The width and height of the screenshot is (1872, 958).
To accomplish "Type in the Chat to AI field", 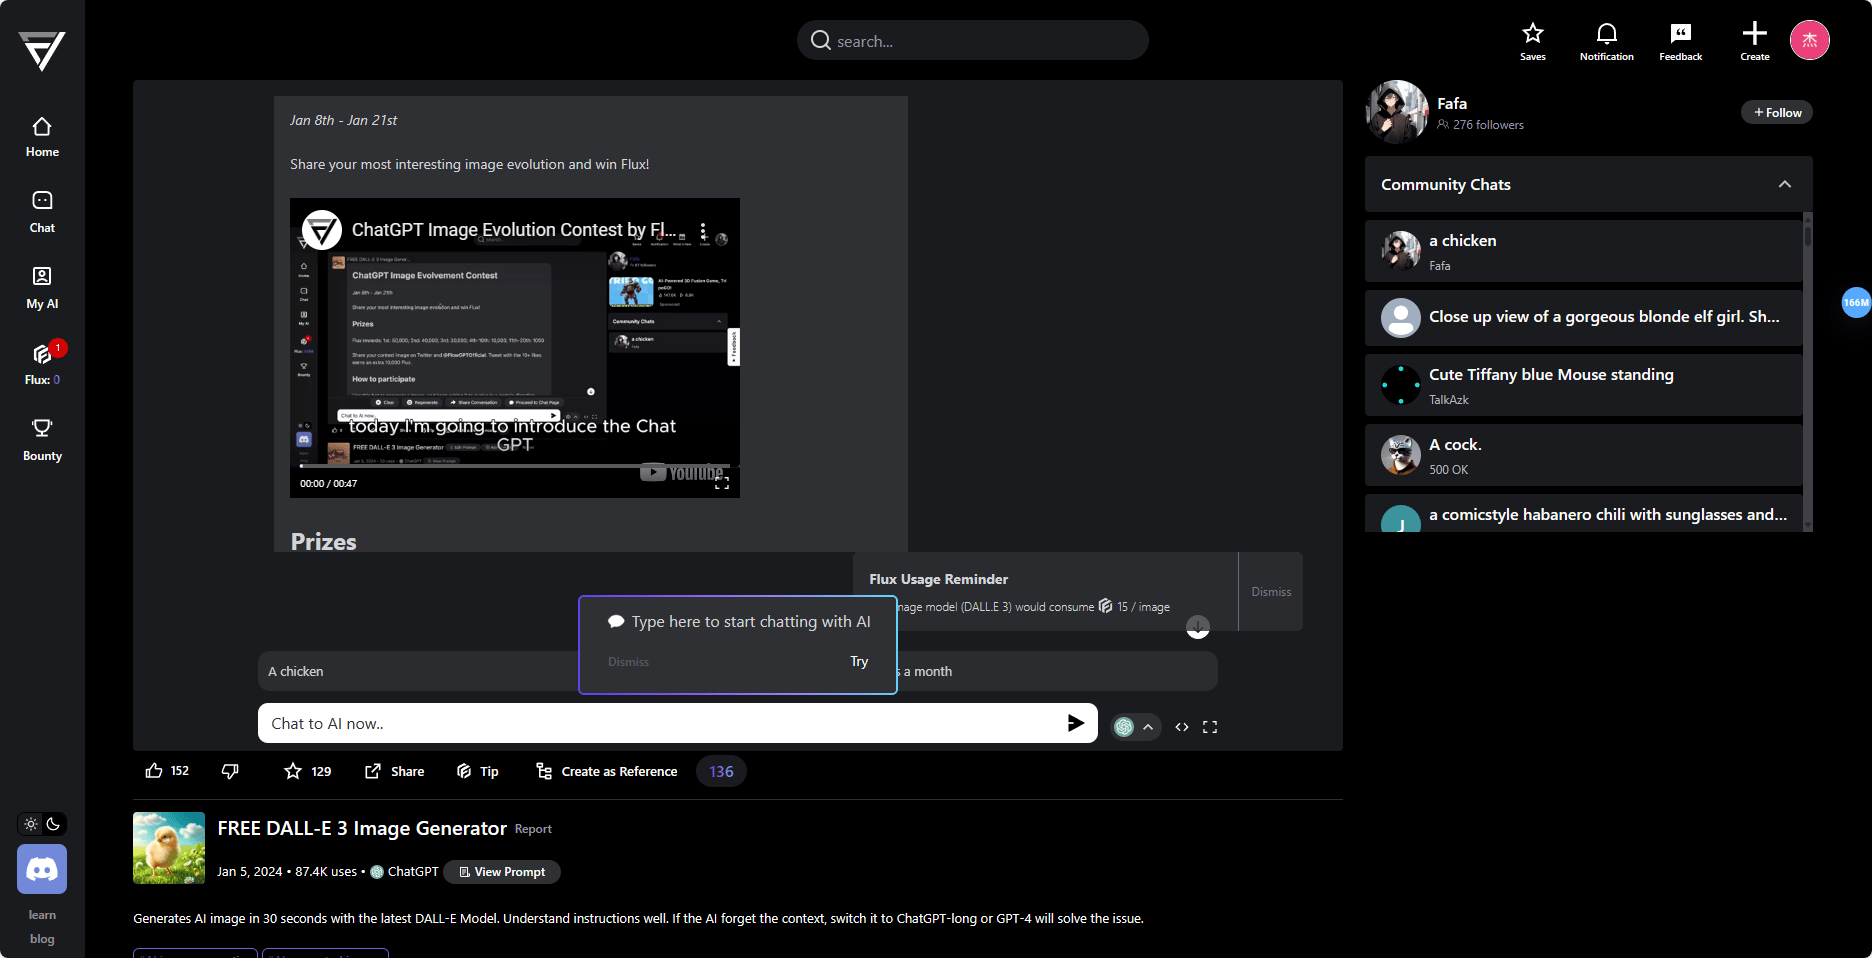I will point(660,723).
